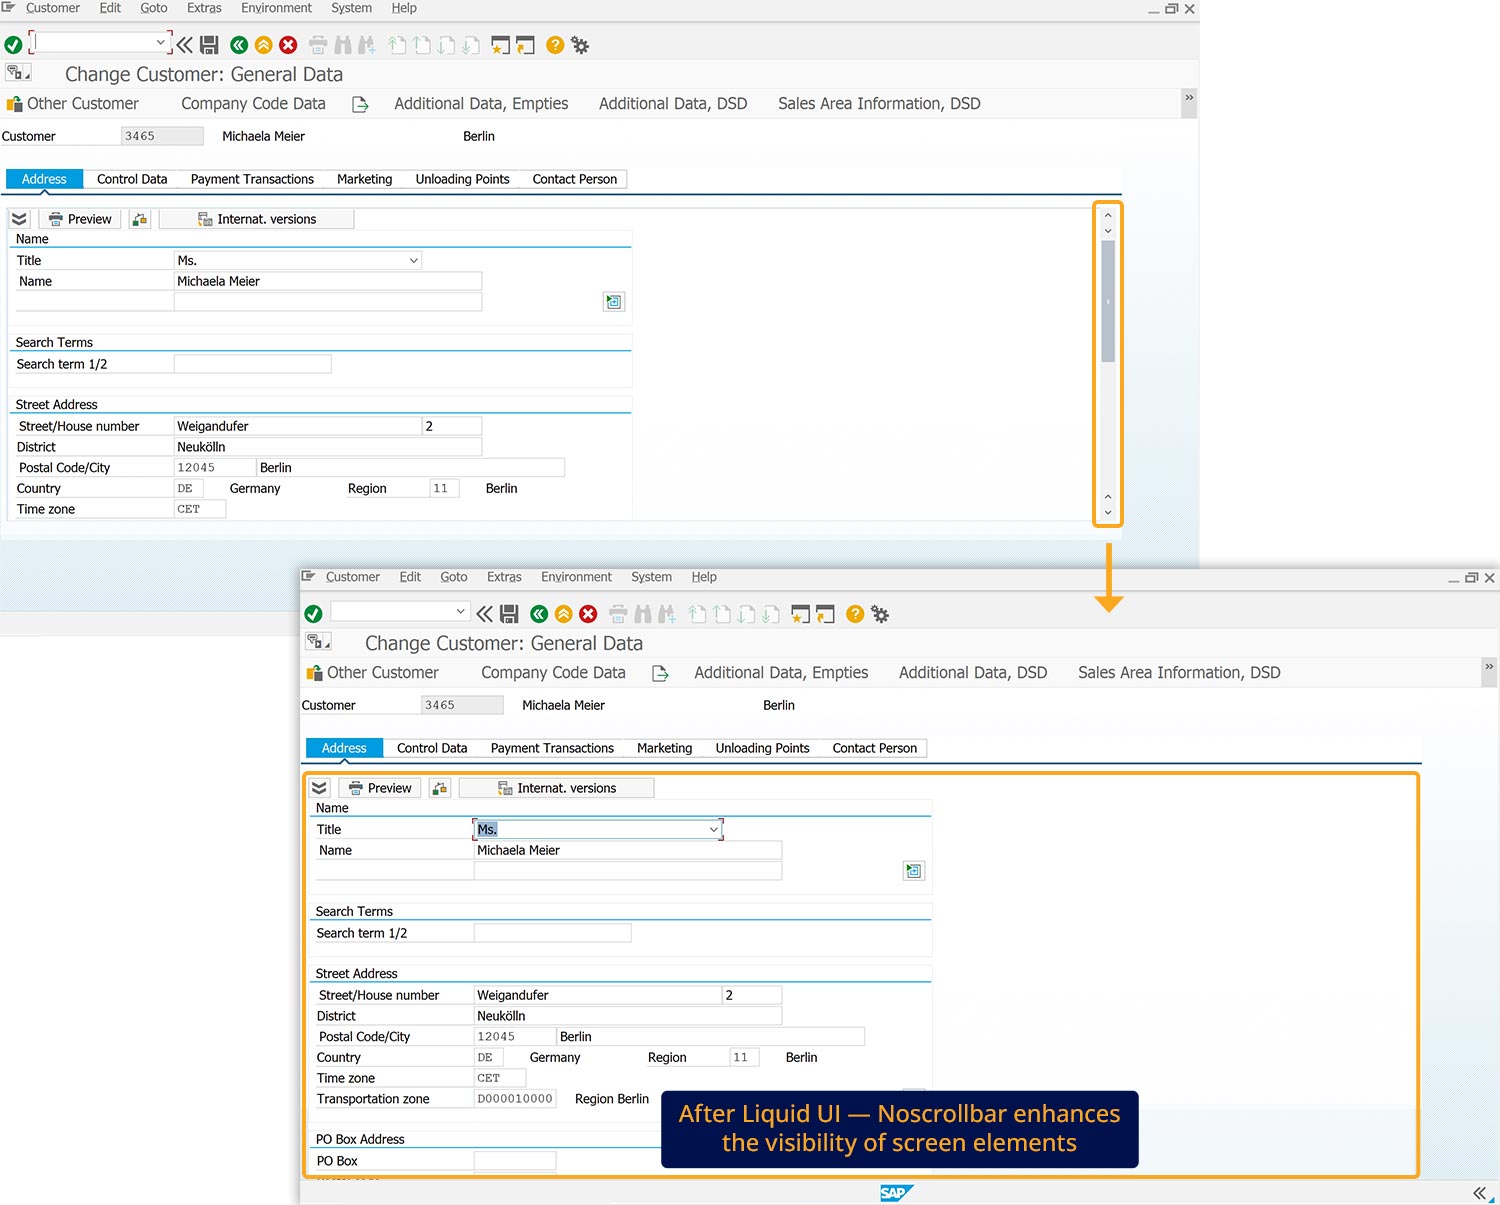The width and height of the screenshot is (1500, 1205).
Task: Click the green Back icon in upper window
Action: coord(239,45)
